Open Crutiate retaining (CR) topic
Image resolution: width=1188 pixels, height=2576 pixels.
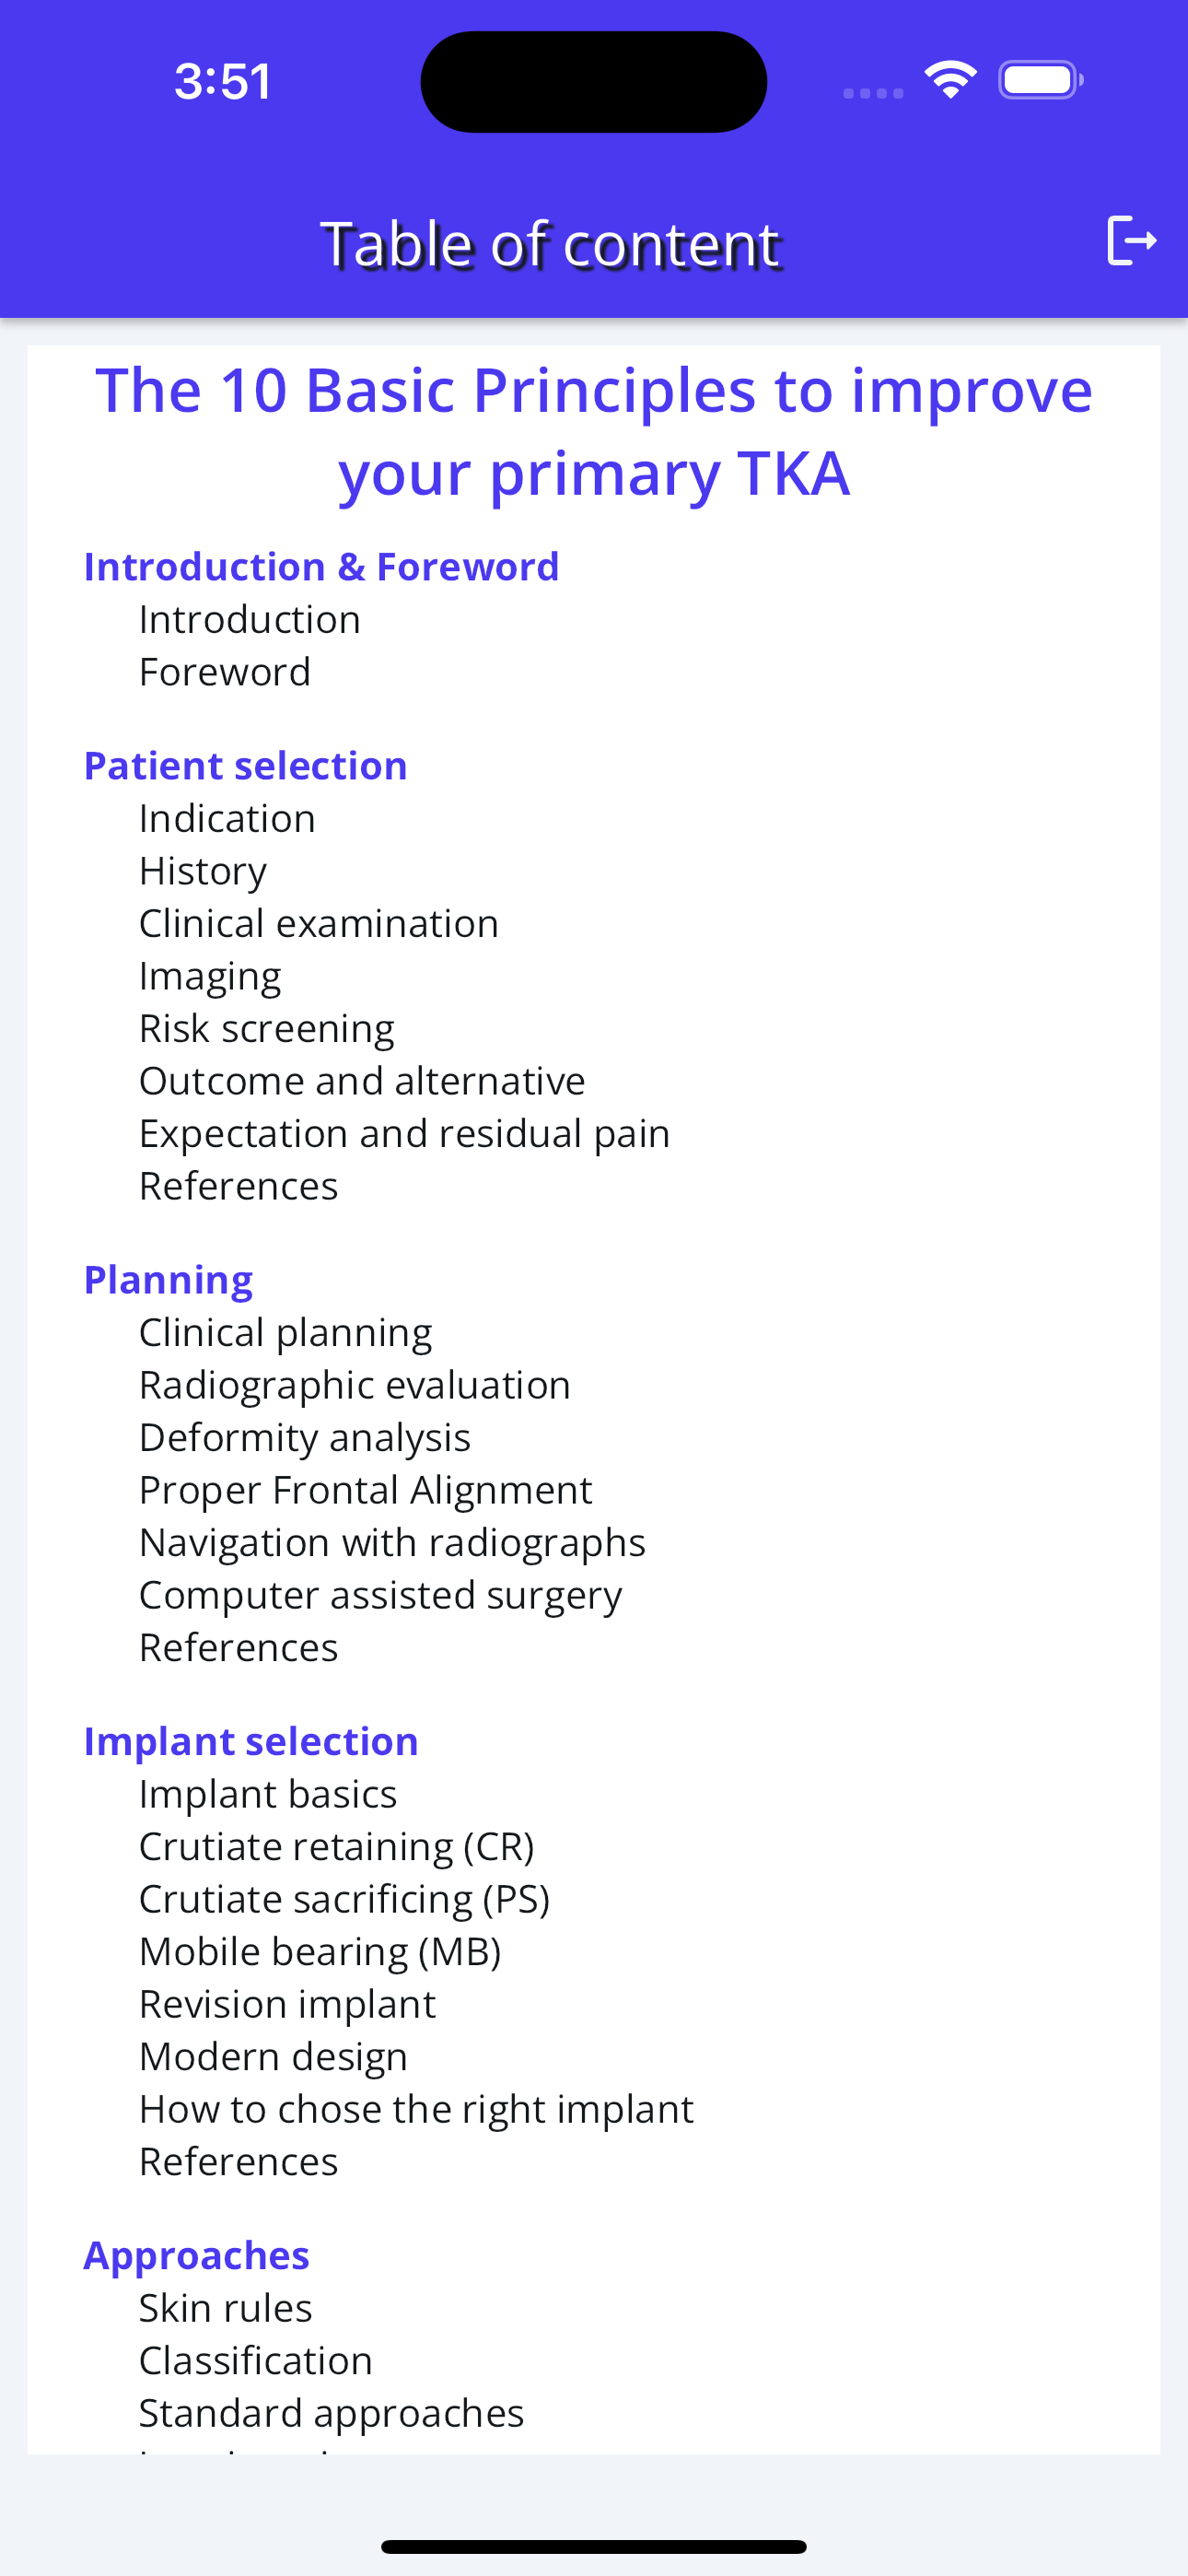[x=336, y=1846]
